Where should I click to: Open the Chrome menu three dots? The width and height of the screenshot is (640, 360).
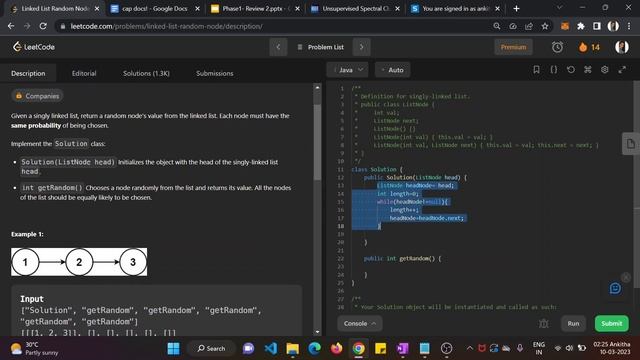coord(629,26)
